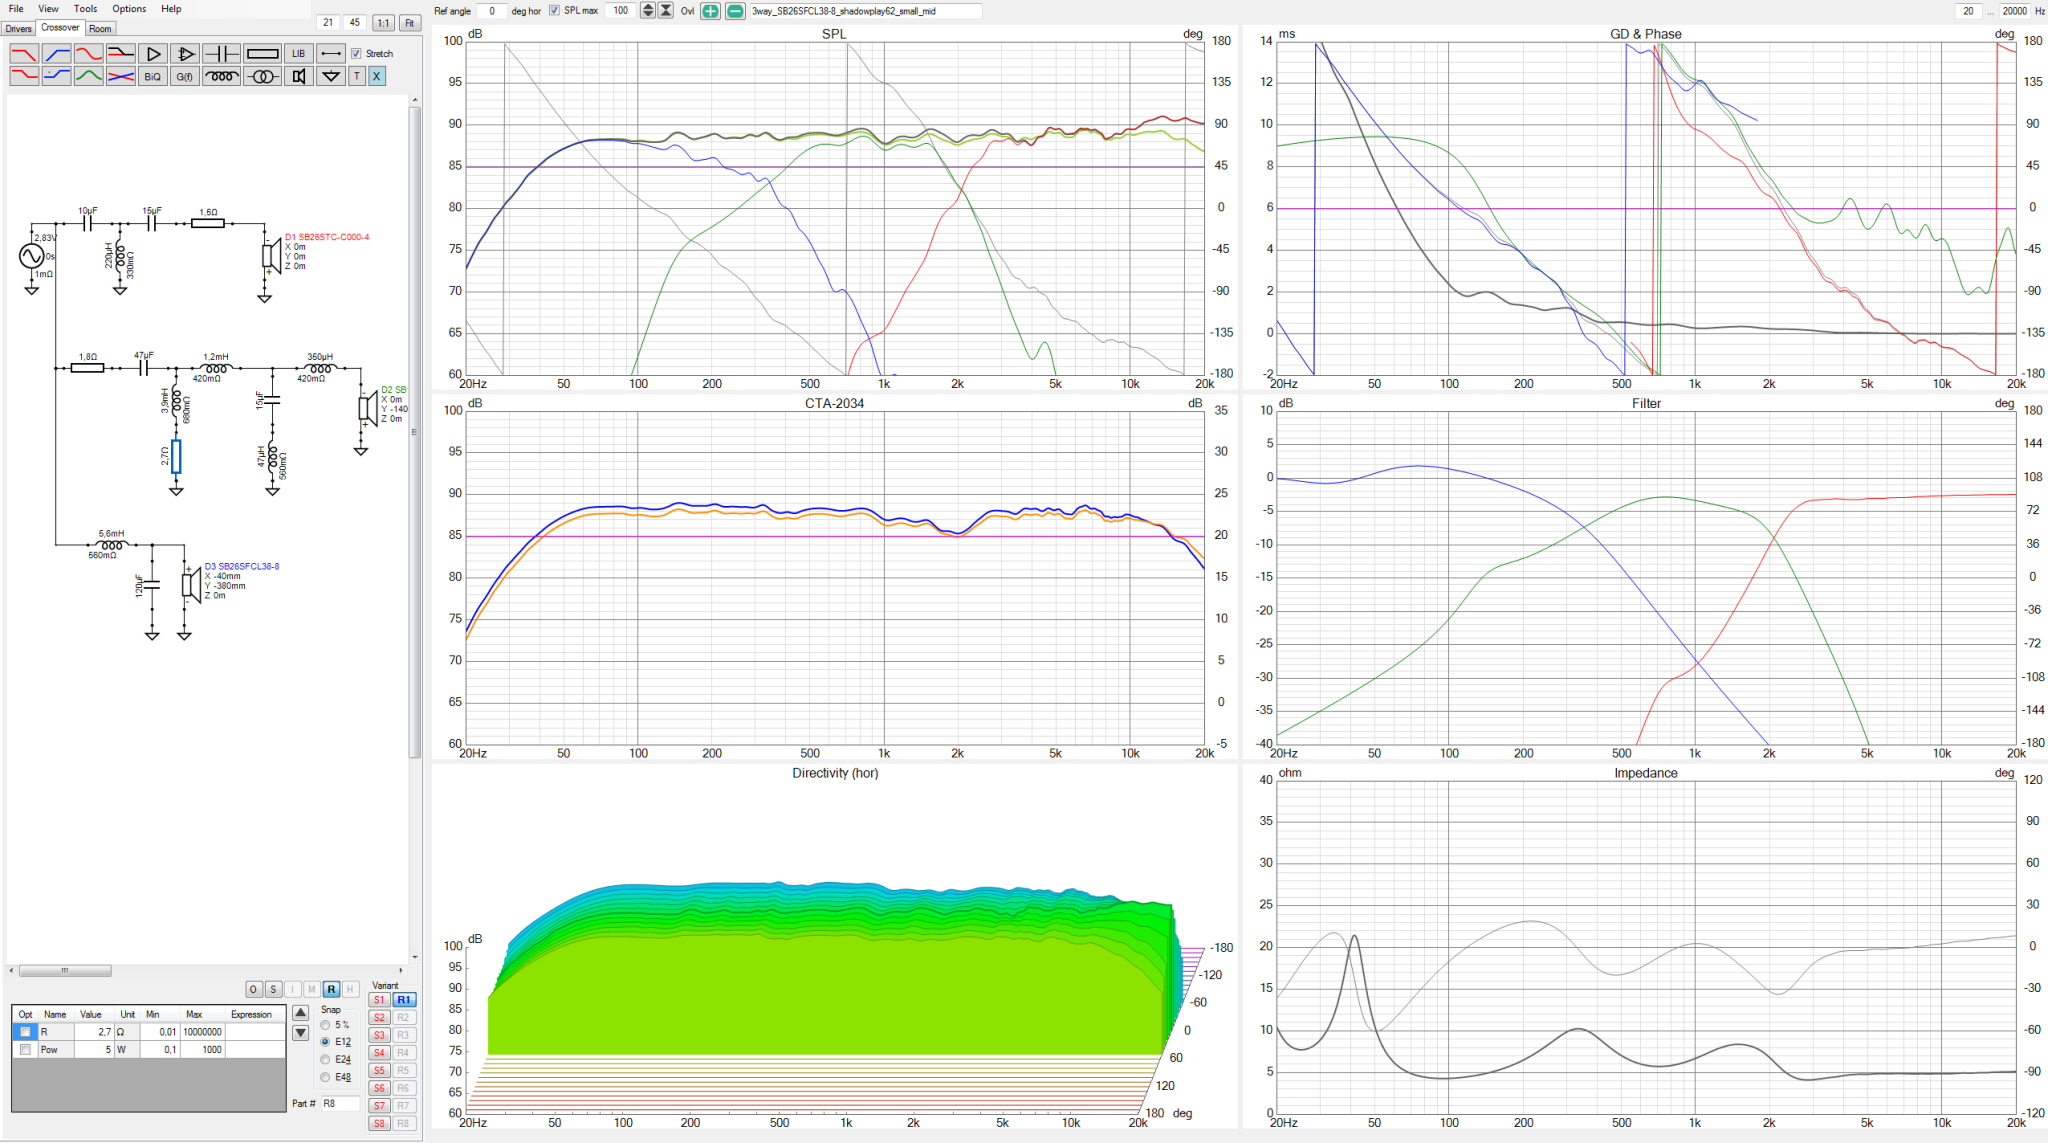Open the Help menu
The image size is (2048, 1143).
coord(171,9)
